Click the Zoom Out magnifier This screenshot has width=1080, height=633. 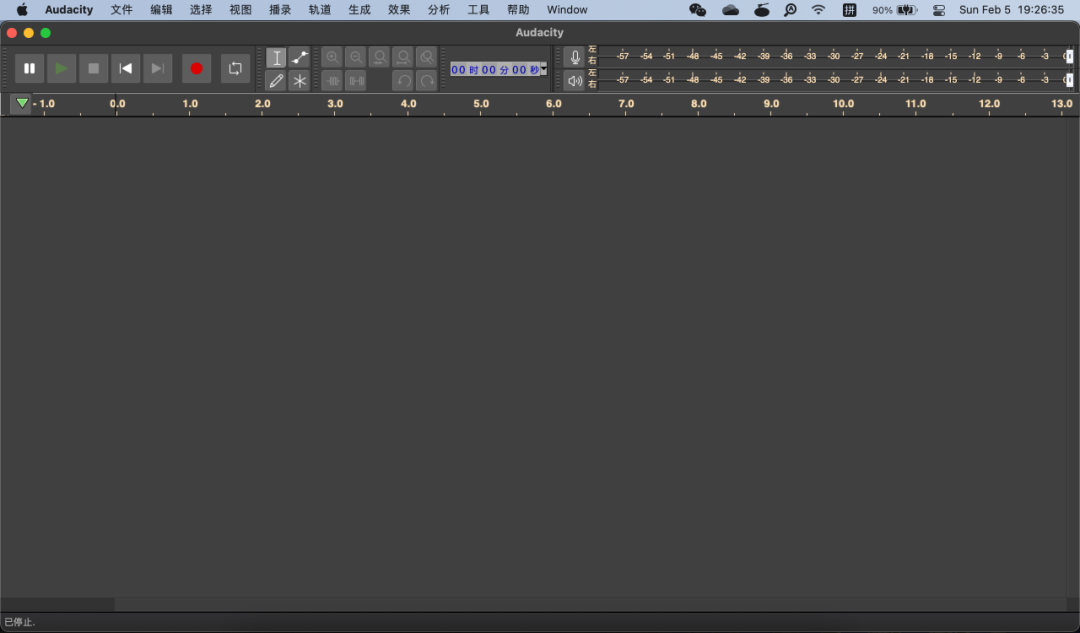click(355, 58)
